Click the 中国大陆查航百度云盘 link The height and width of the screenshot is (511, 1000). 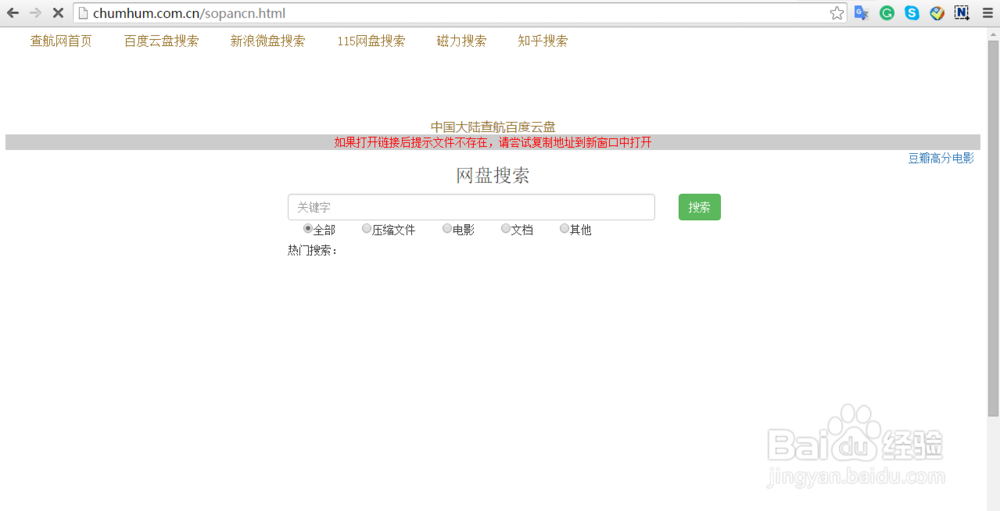(493, 127)
